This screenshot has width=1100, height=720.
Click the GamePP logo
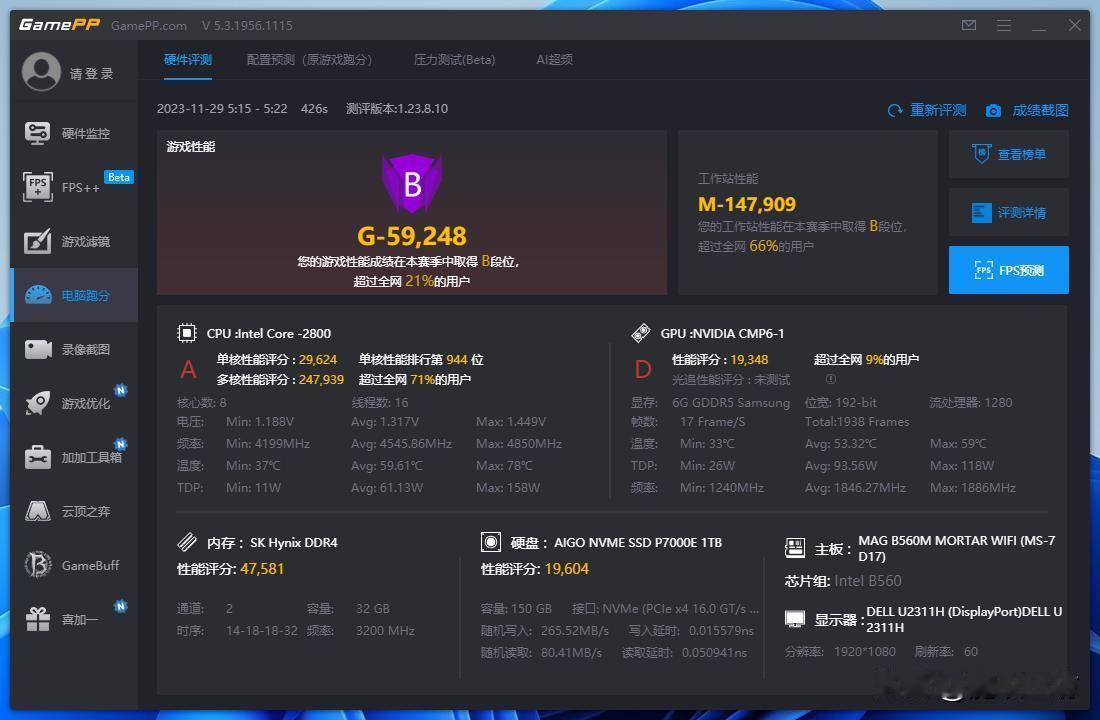pyautogui.click(x=60, y=25)
